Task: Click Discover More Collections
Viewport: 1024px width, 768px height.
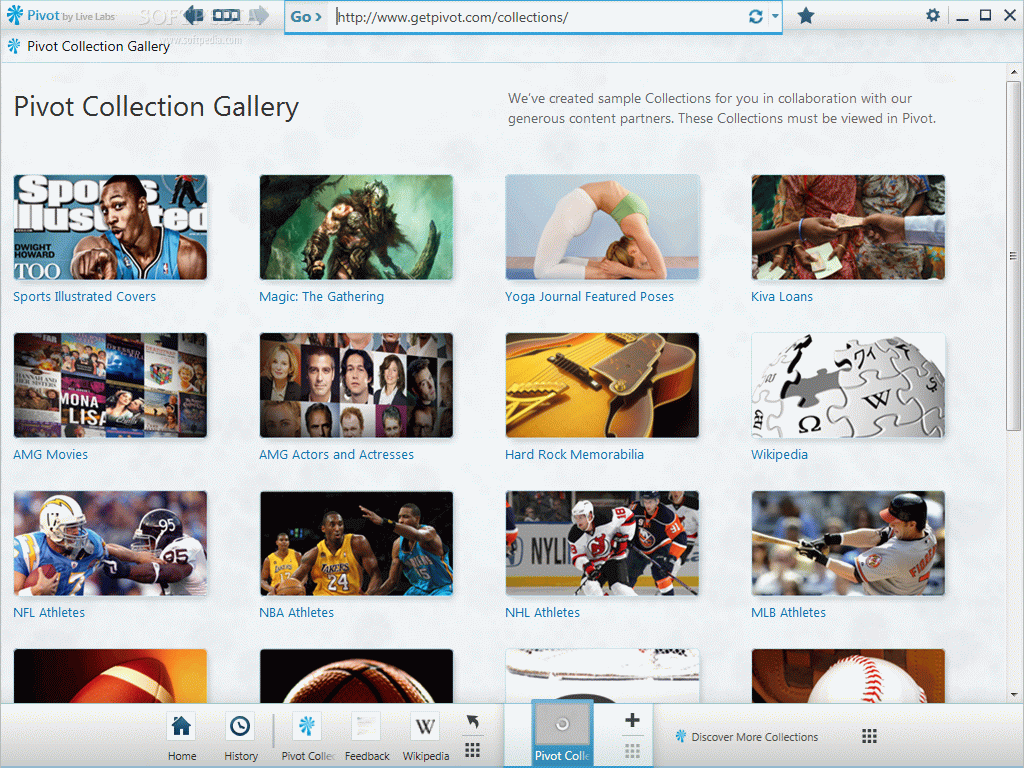Action: [x=746, y=737]
